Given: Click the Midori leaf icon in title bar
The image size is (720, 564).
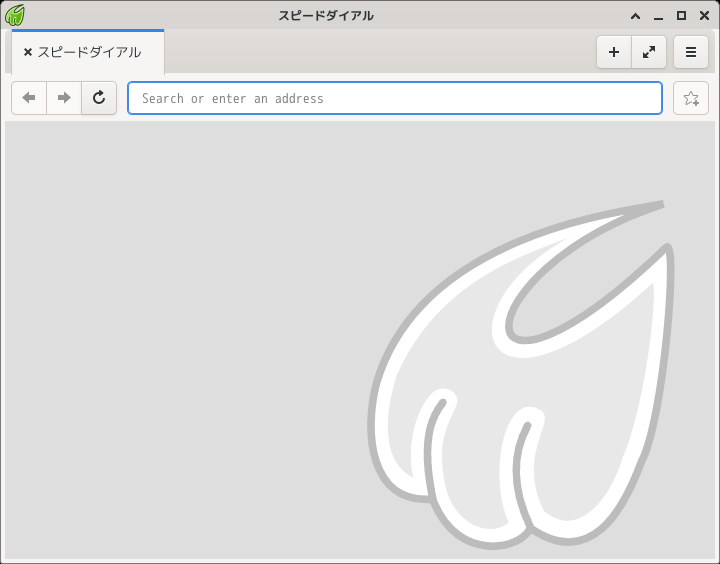Looking at the screenshot, I should (15, 15).
